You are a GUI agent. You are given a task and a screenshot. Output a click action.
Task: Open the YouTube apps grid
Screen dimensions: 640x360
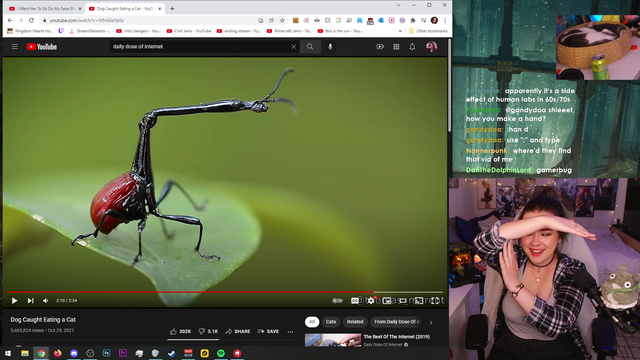tap(396, 47)
